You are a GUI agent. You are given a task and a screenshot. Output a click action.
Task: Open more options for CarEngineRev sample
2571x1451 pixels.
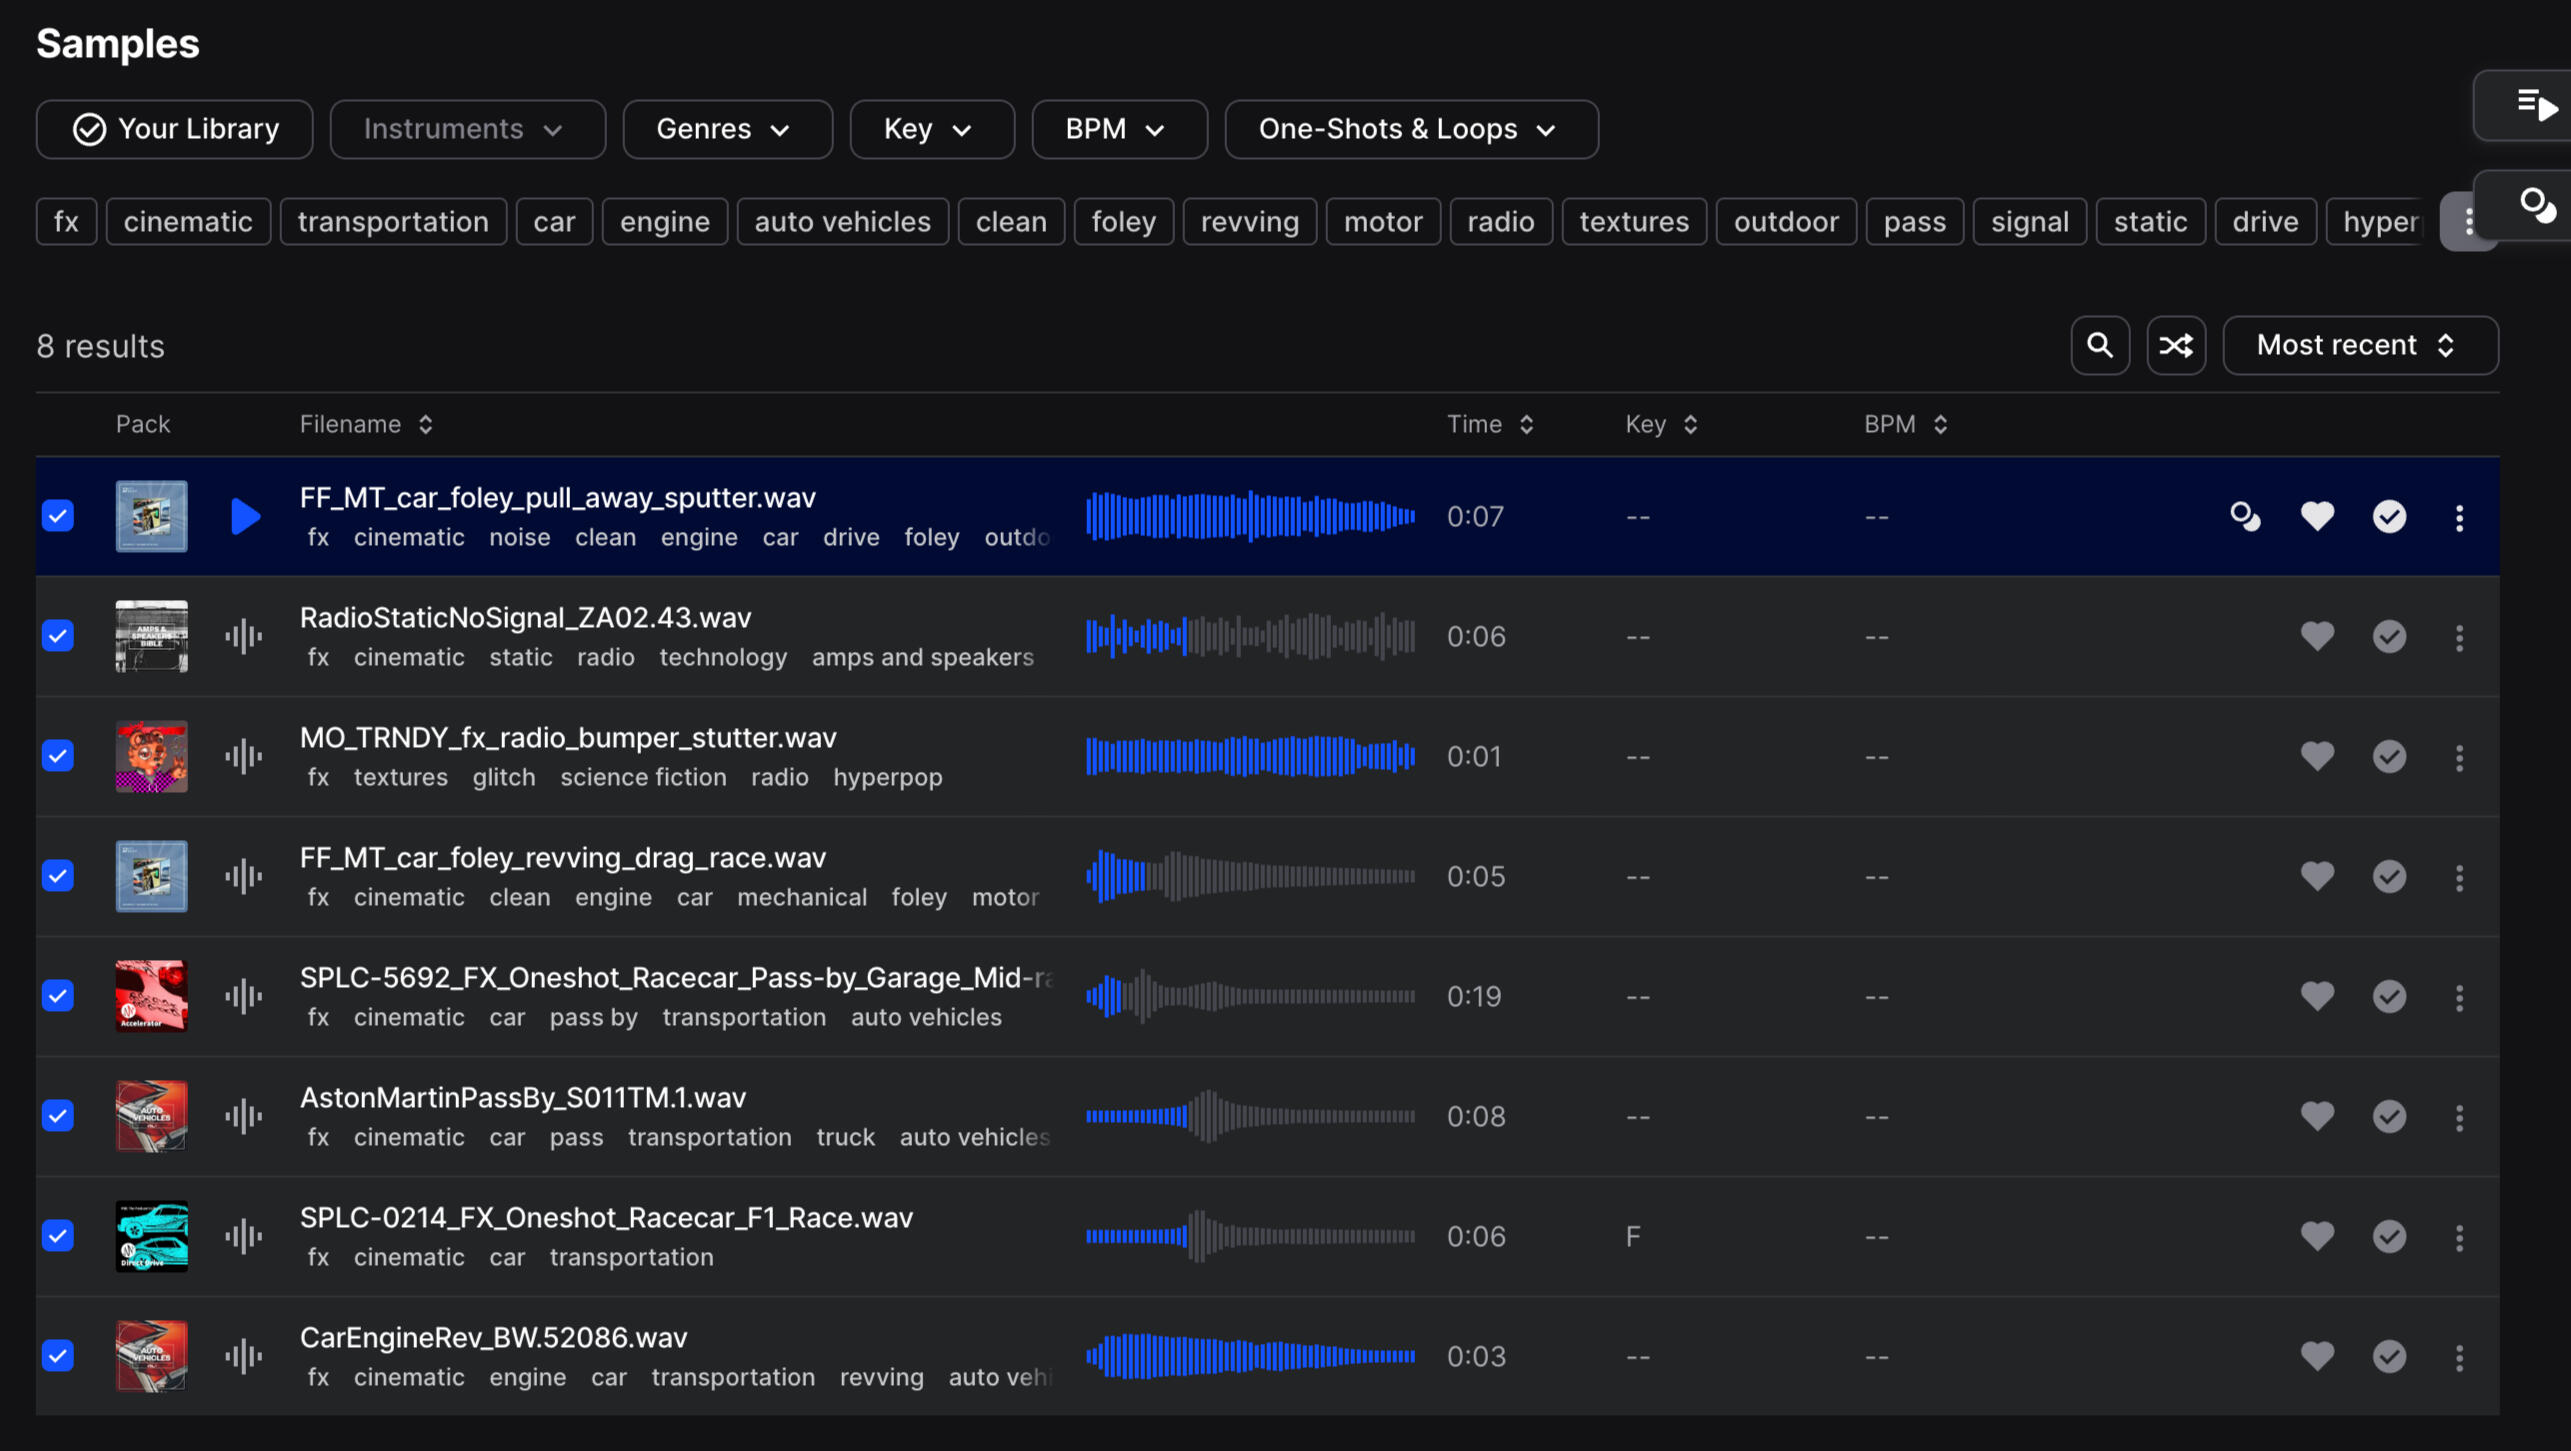[x=2459, y=1357]
